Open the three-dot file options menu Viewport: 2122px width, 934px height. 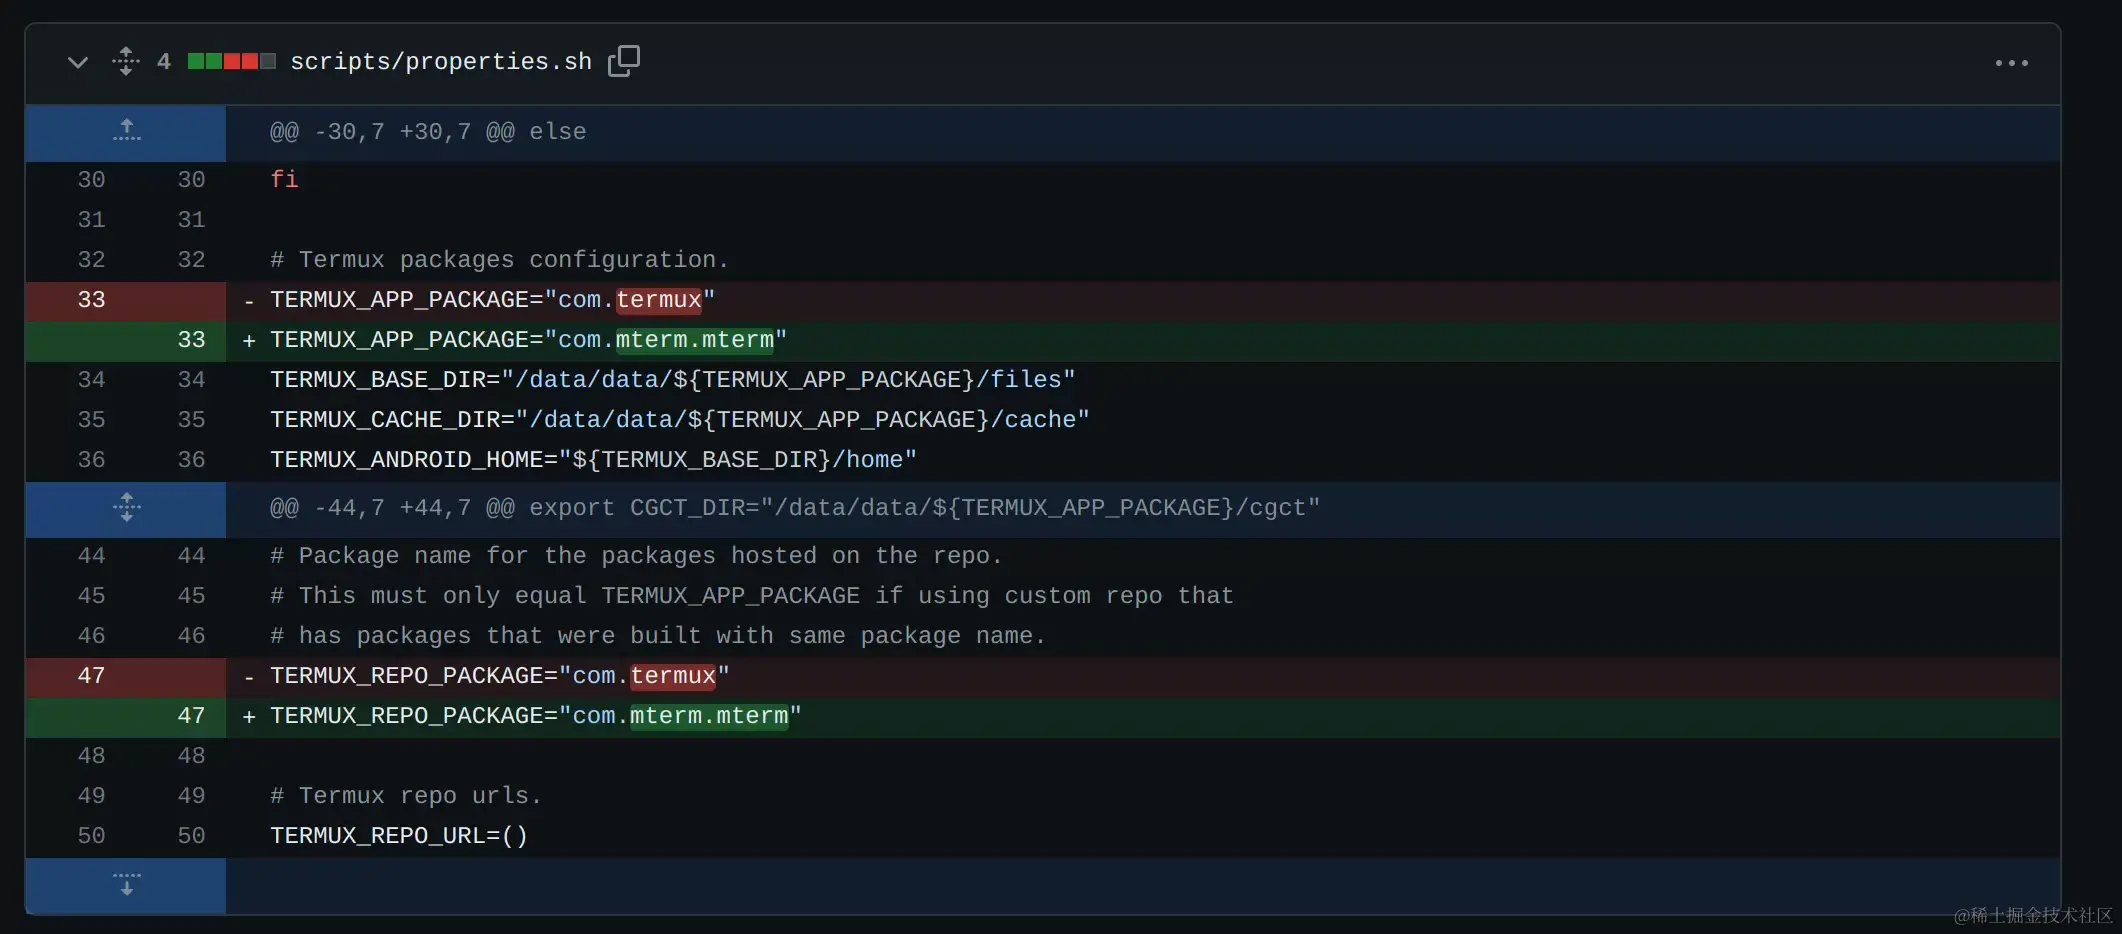point(2011,63)
